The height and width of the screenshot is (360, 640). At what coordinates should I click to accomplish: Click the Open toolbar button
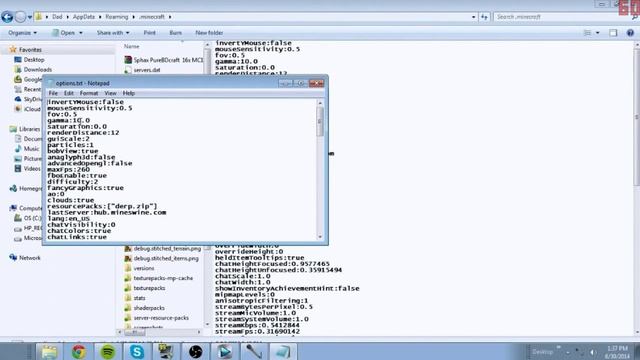64,33
